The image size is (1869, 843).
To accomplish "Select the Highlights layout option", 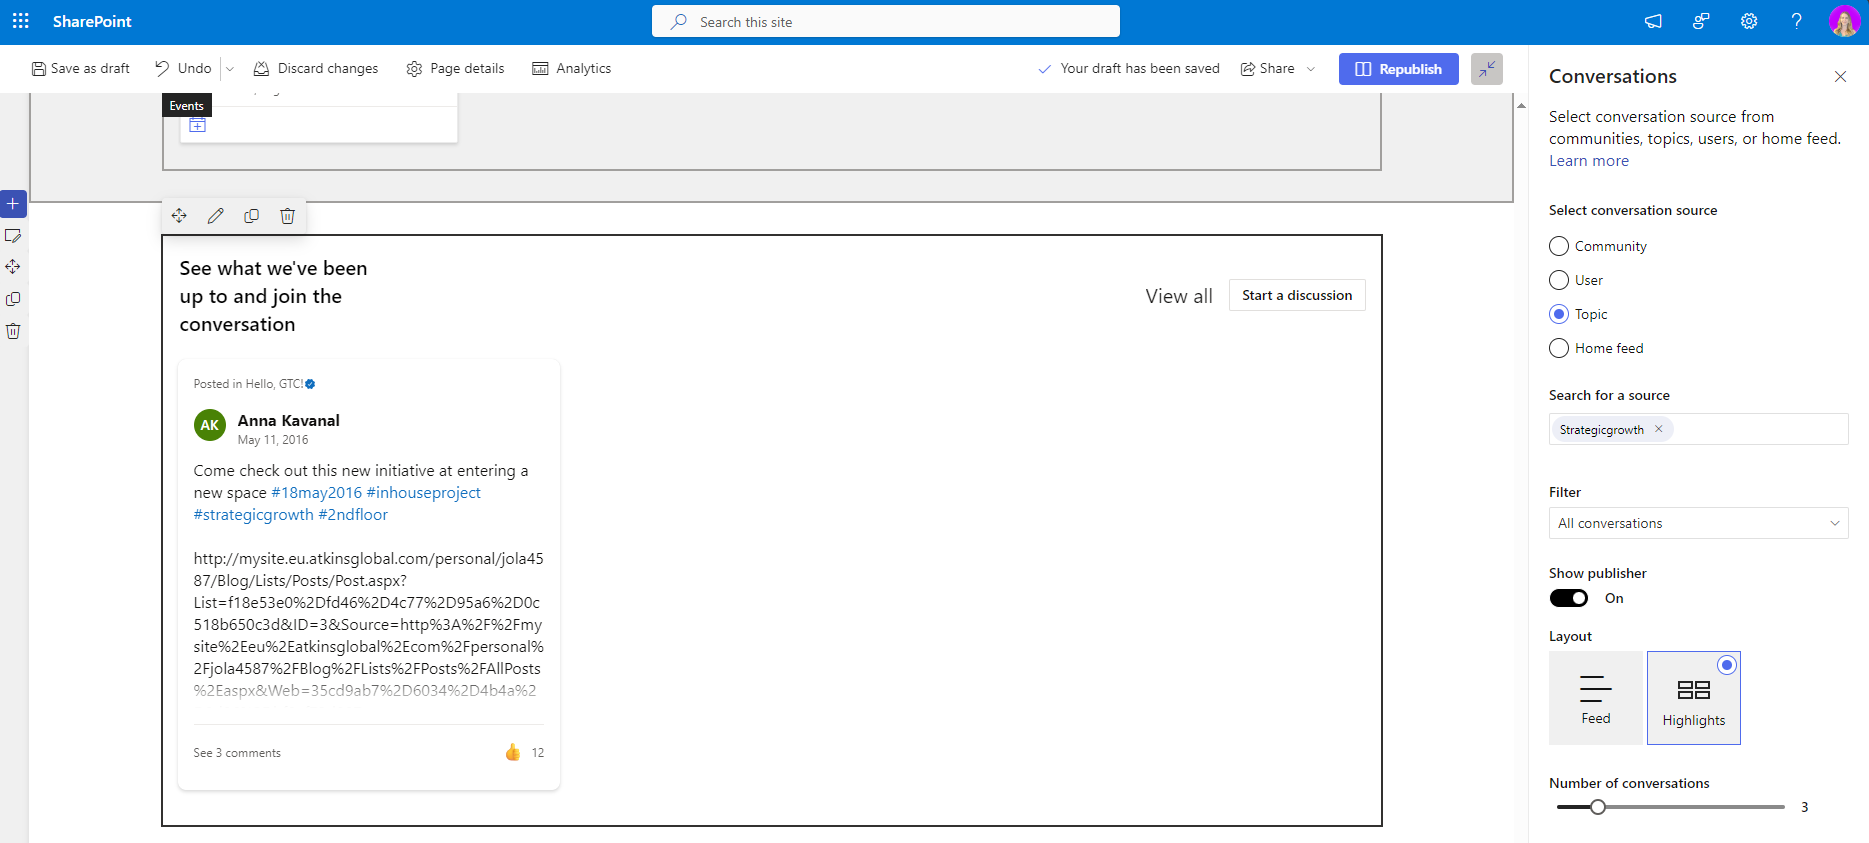I will tap(1694, 698).
